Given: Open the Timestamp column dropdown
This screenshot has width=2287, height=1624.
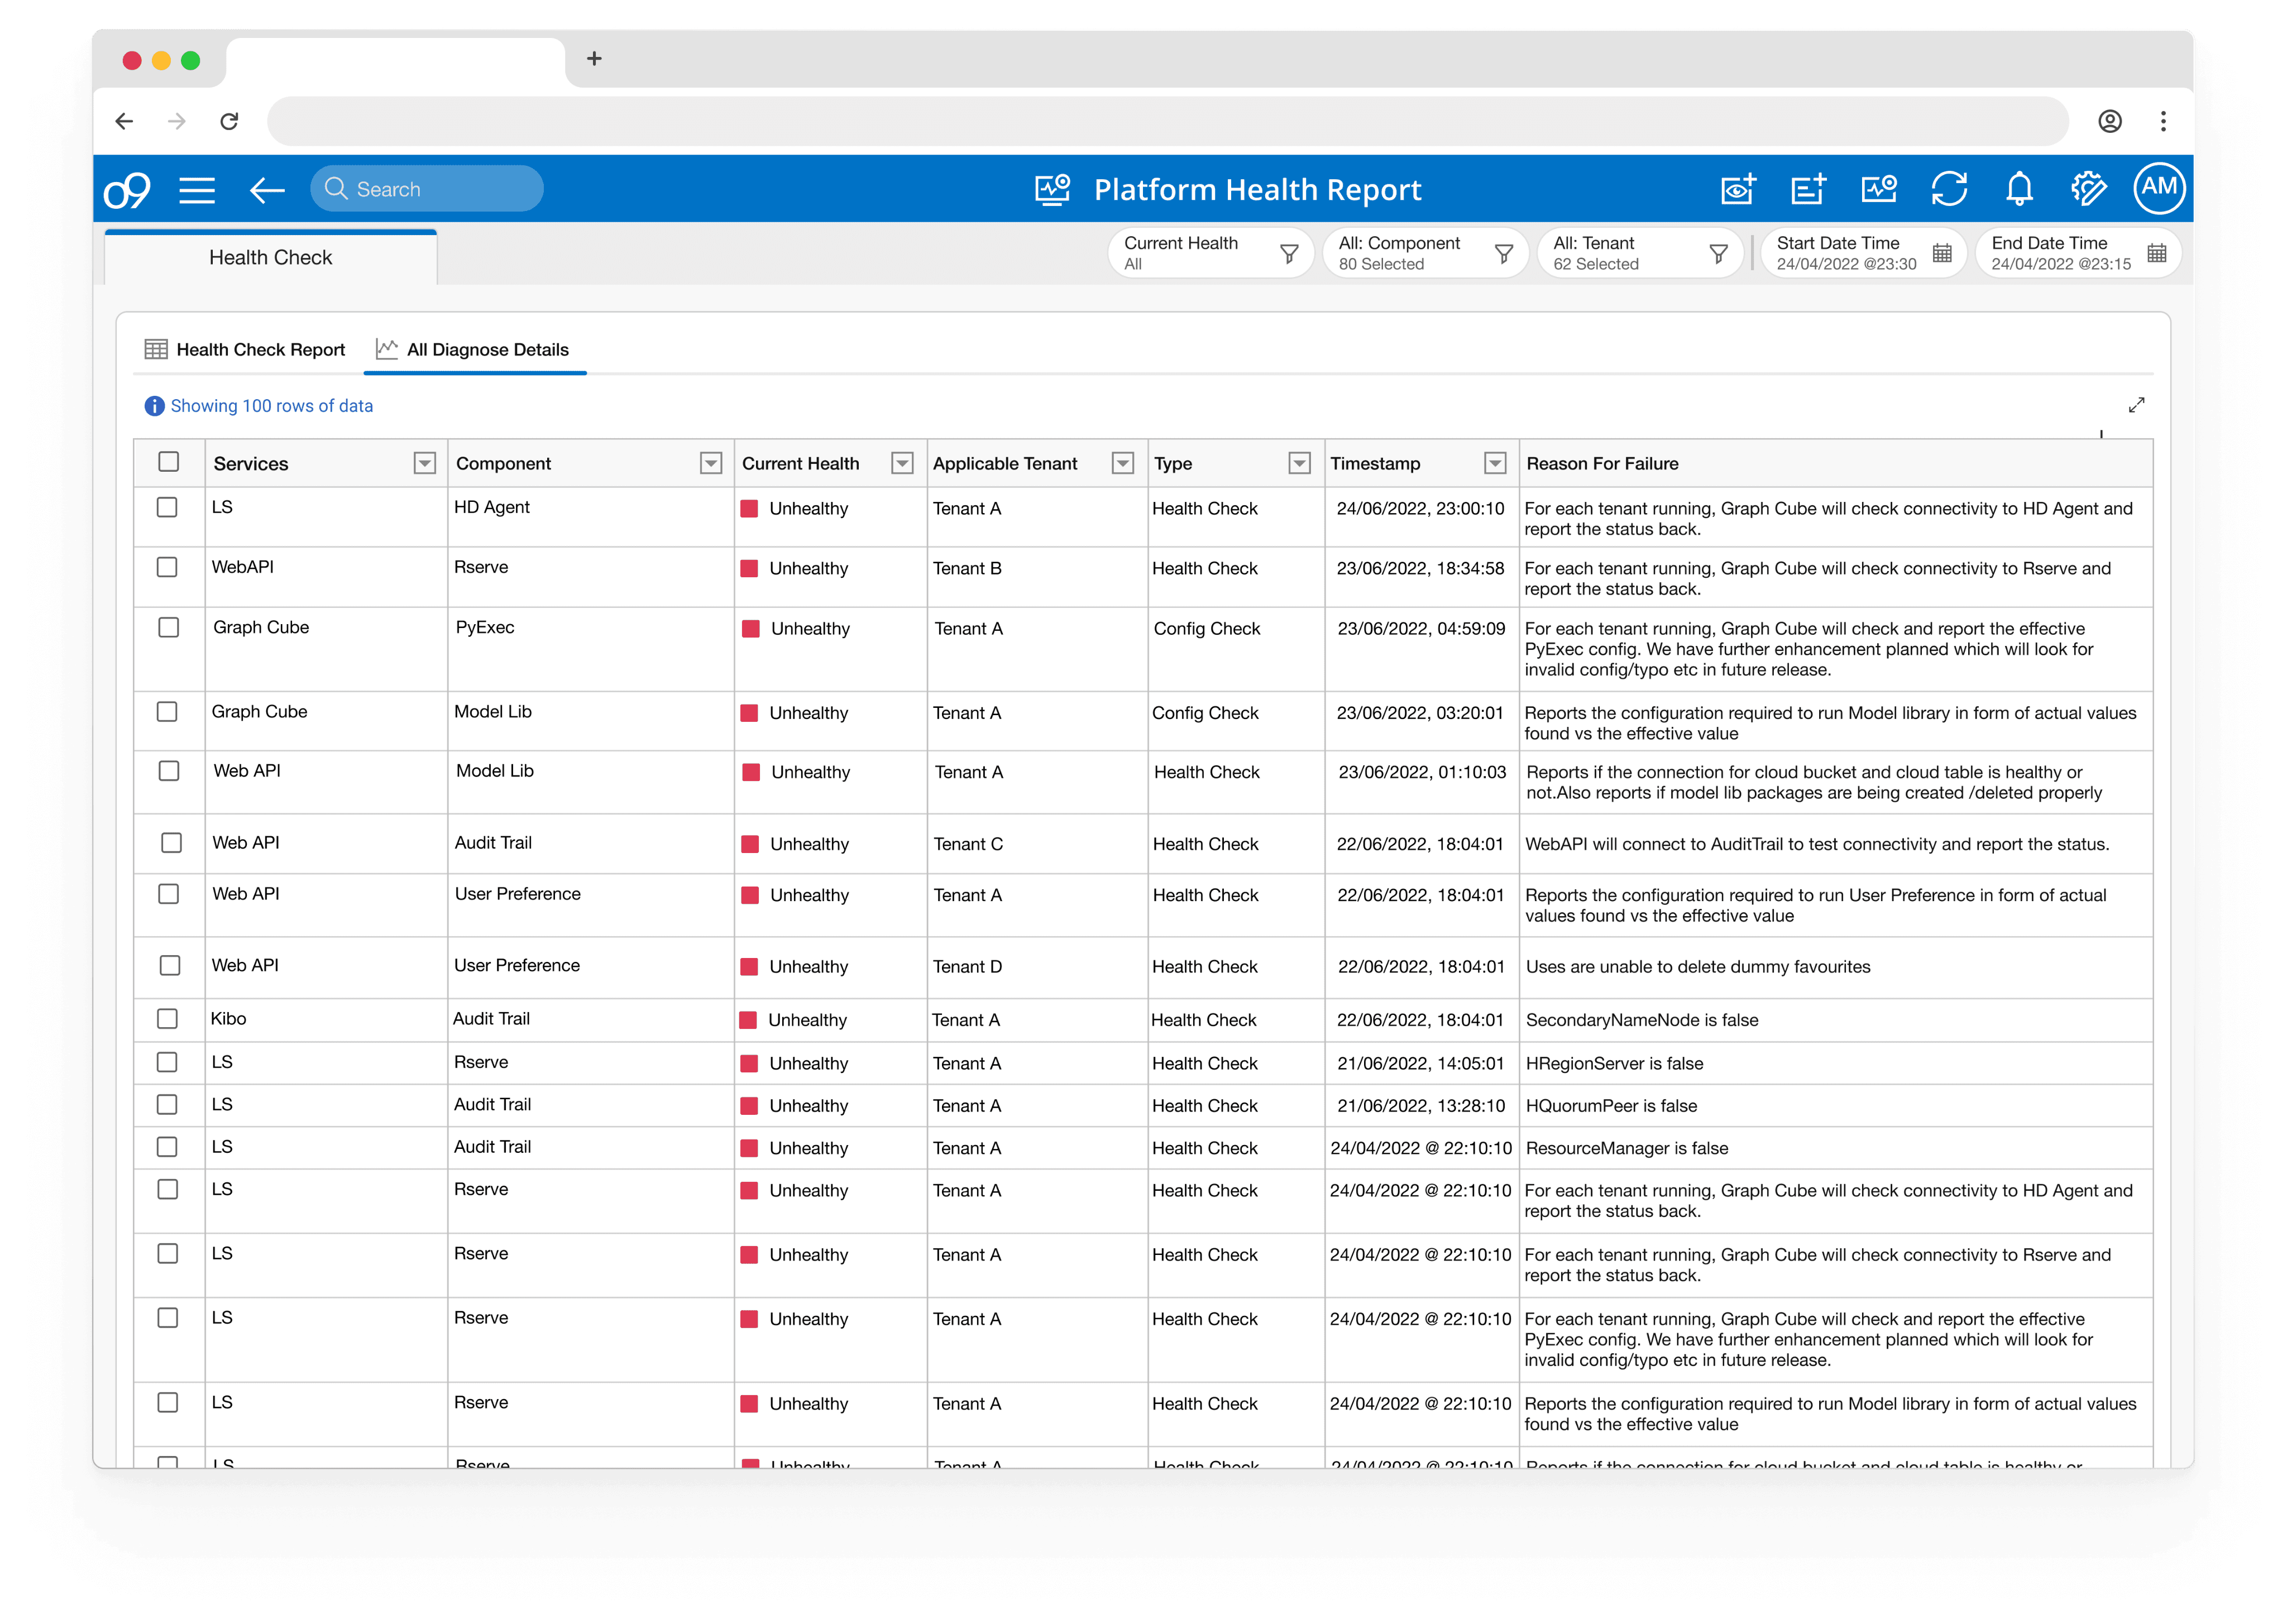Looking at the screenshot, I should point(1495,463).
